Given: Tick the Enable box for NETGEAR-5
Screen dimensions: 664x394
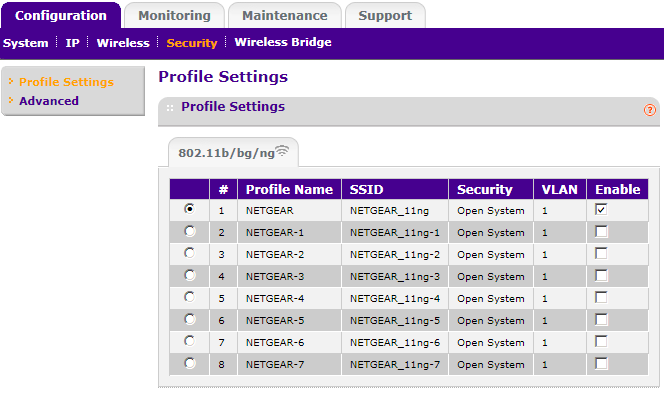Looking at the screenshot, I should tap(601, 319).
